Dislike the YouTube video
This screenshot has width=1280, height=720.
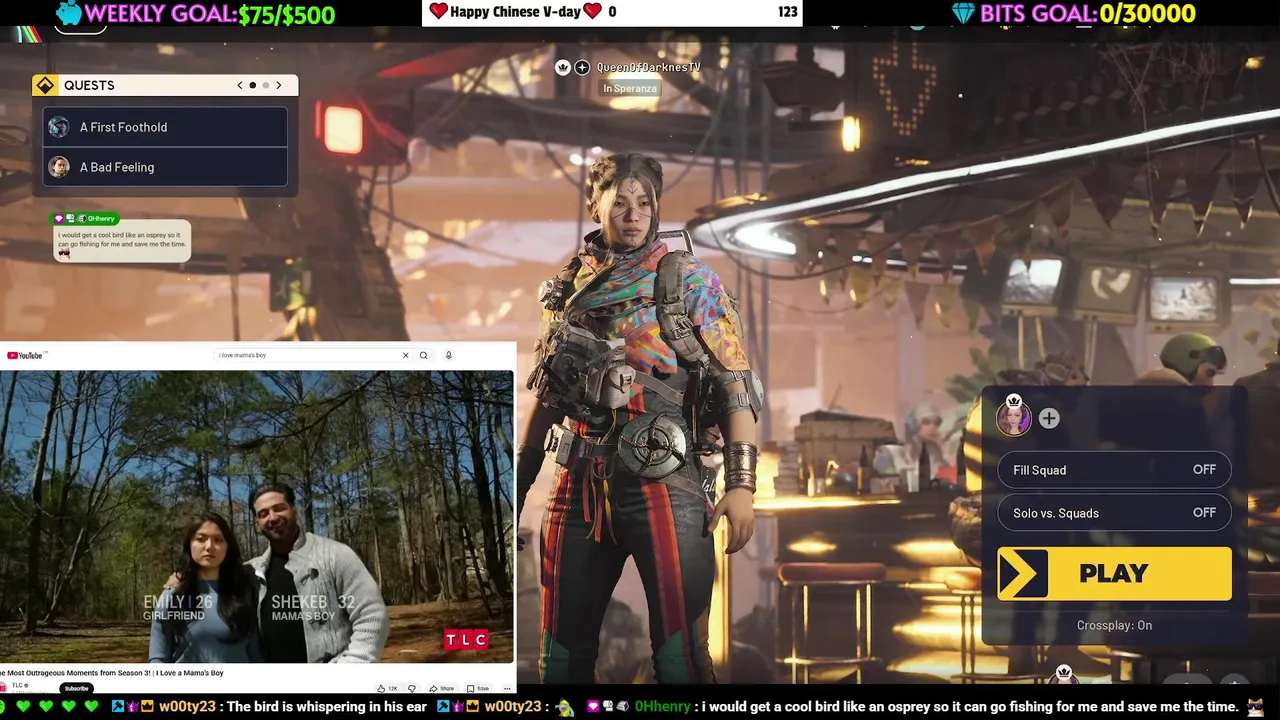[x=412, y=688]
